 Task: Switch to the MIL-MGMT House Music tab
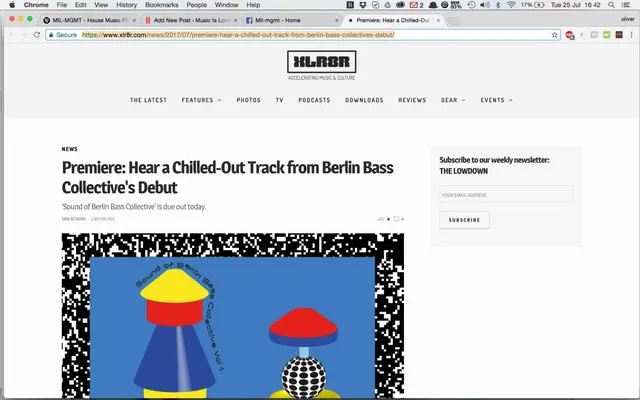pos(90,20)
